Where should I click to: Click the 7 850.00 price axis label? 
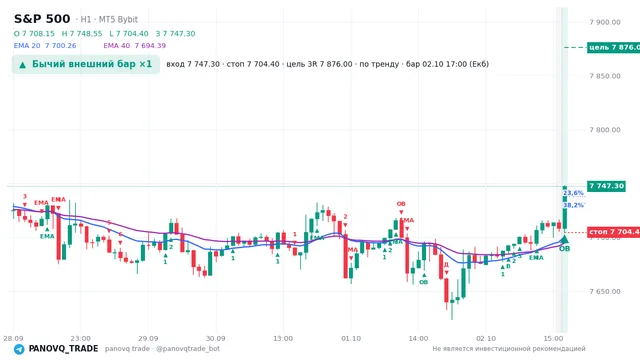(605, 76)
